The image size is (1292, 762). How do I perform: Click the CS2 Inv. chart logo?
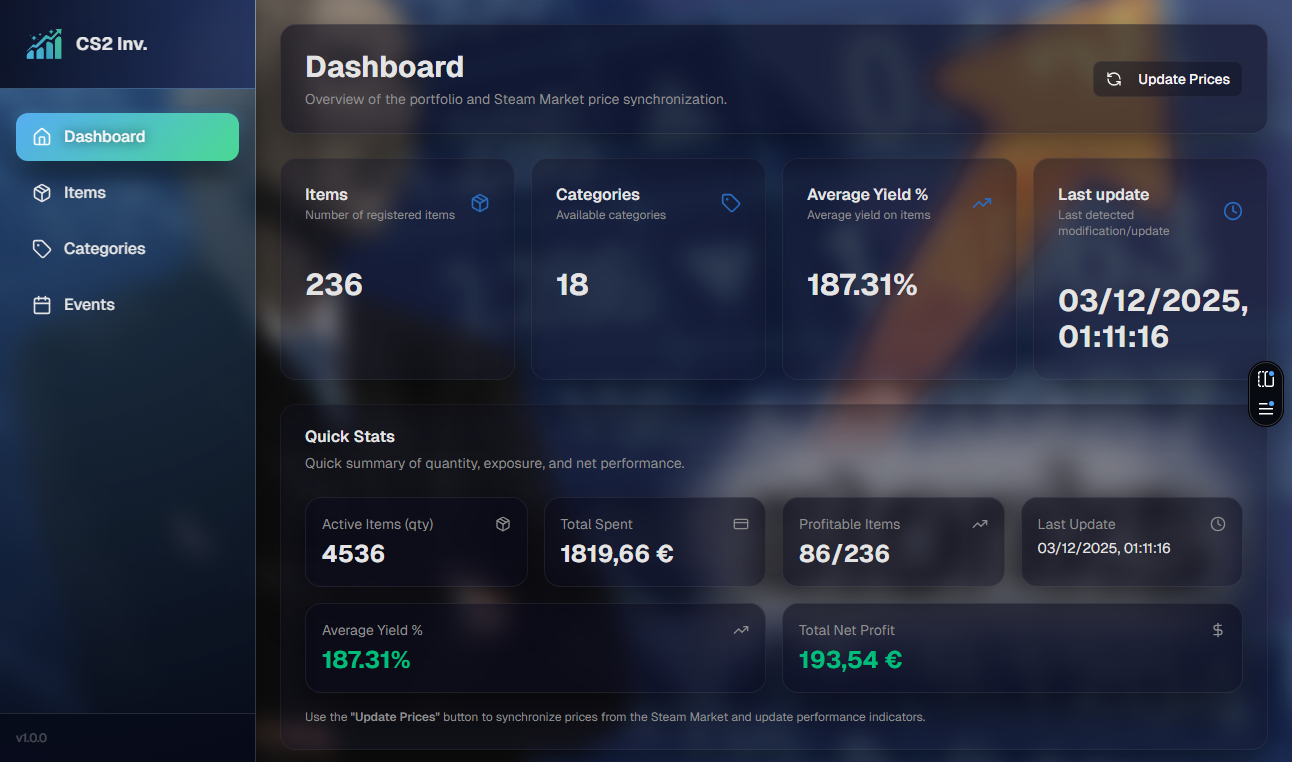click(44, 43)
